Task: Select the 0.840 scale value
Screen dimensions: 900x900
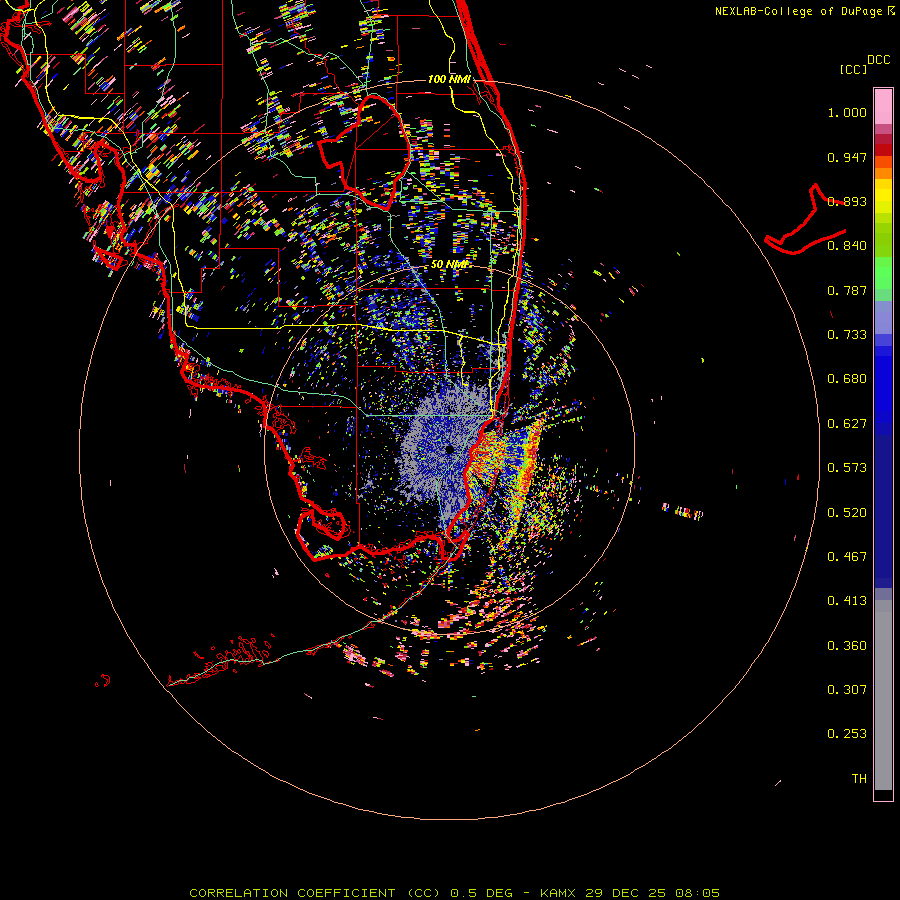Action: [x=847, y=246]
